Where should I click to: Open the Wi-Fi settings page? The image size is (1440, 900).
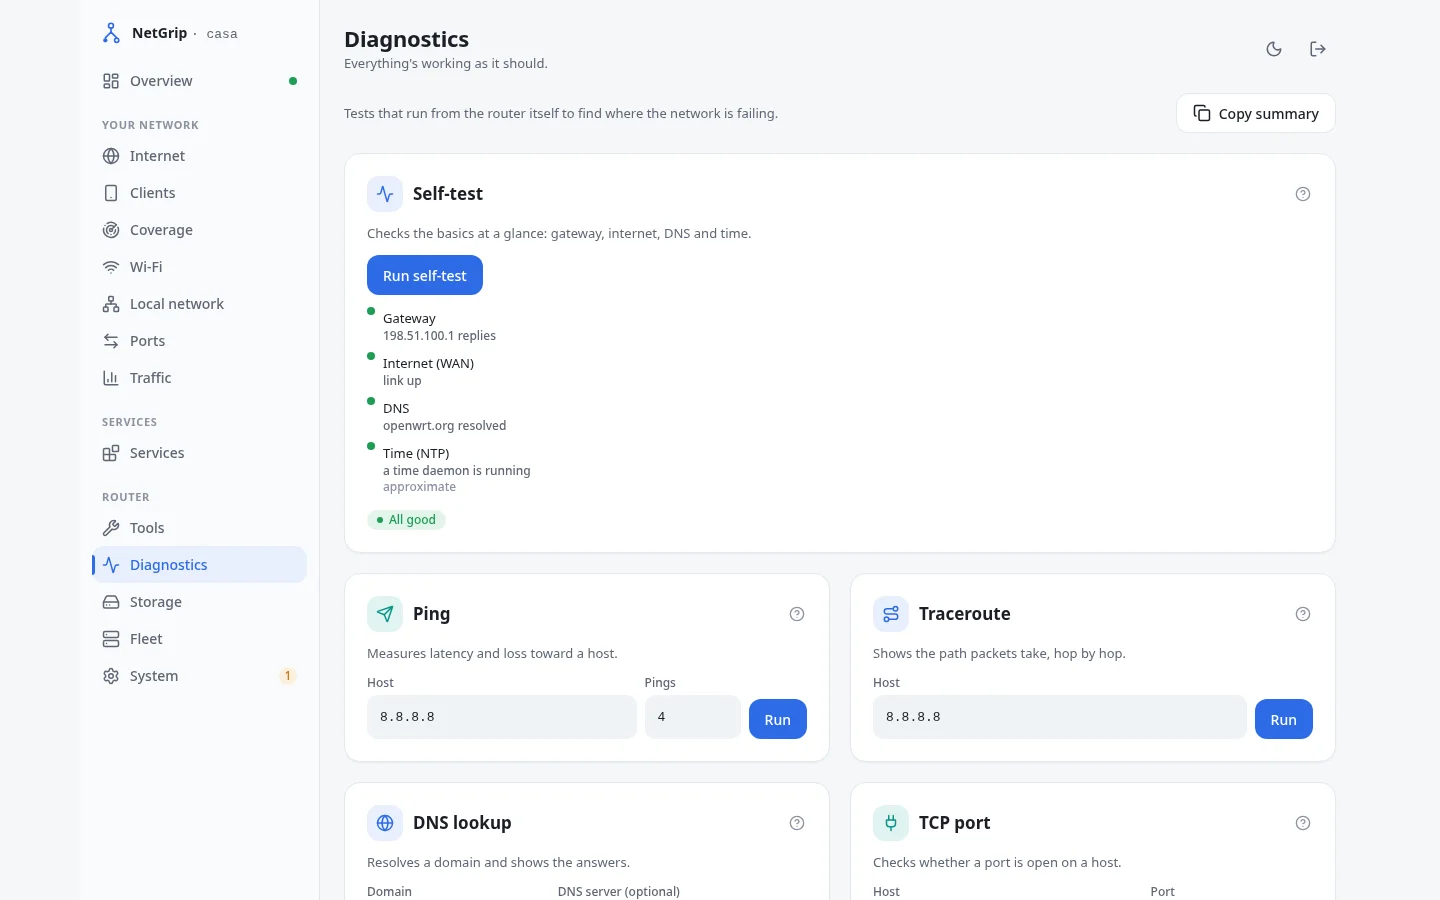click(x=200, y=267)
